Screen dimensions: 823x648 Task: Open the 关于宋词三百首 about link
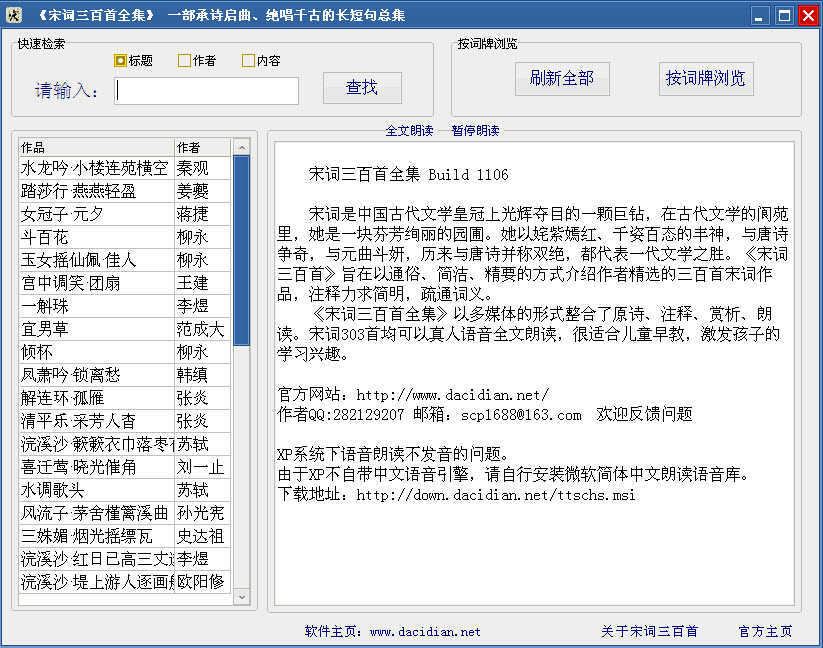[x=649, y=632]
